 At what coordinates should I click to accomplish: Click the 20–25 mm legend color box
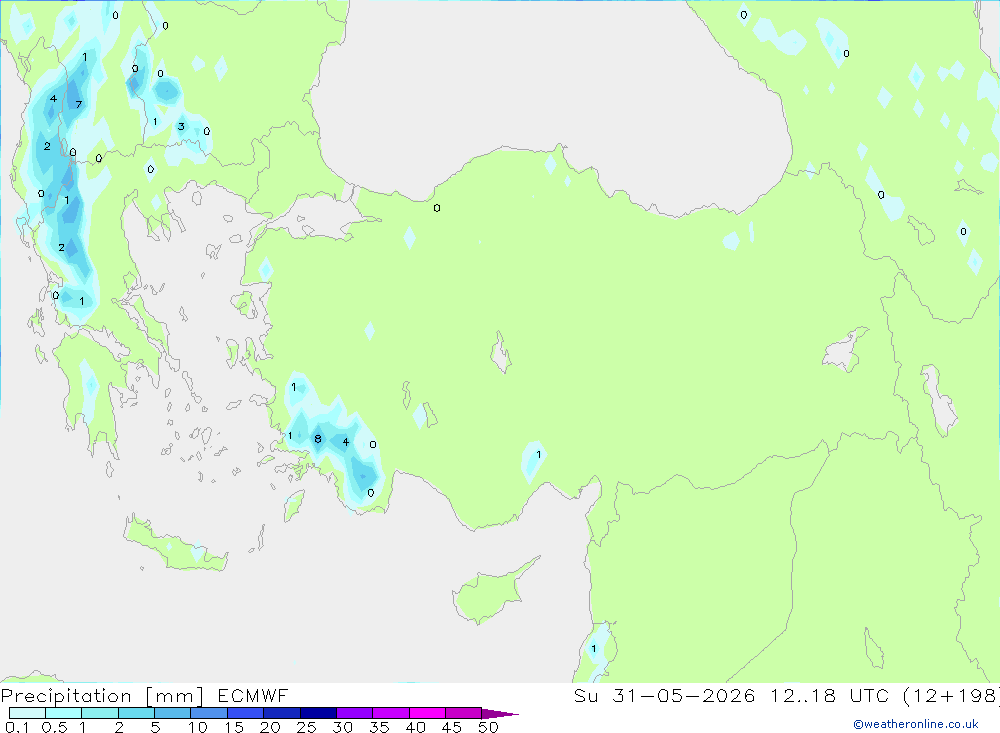pyautogui.click(x=282, y=713)
